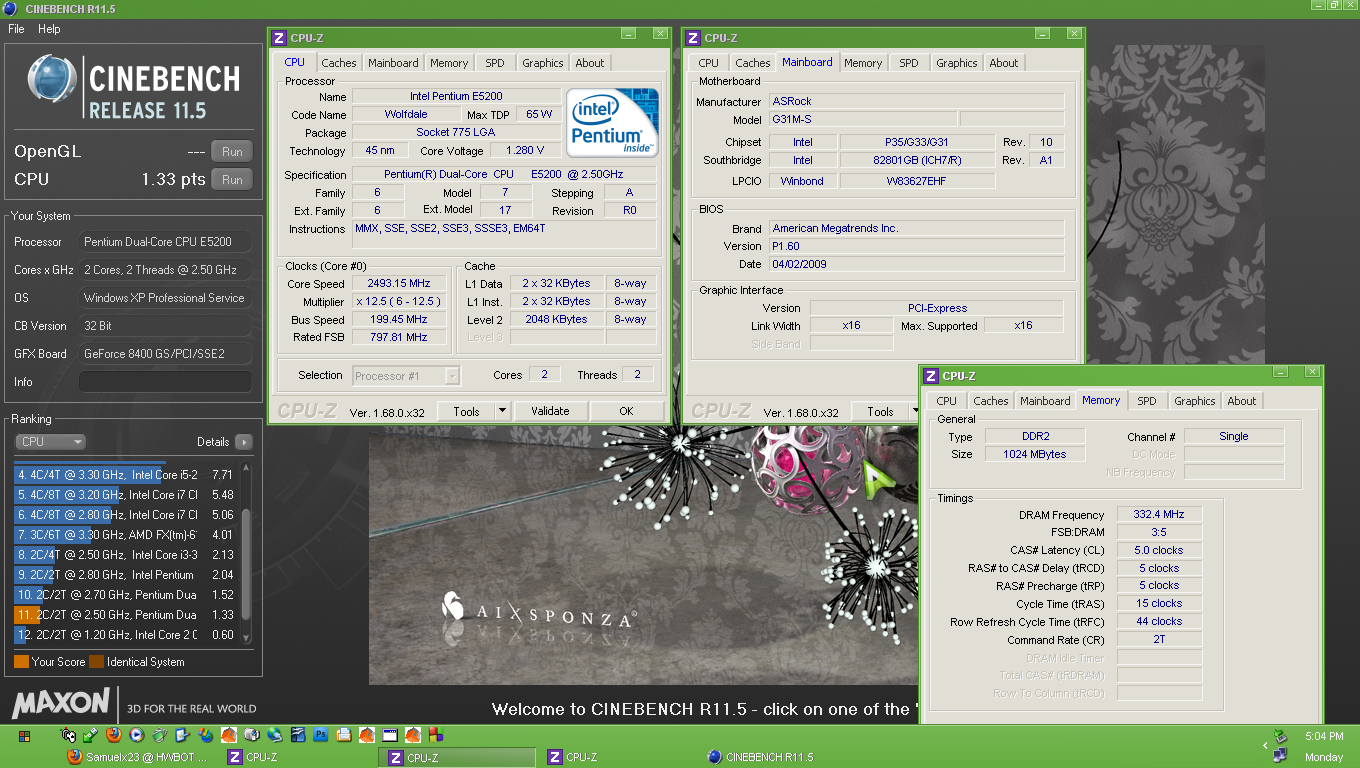The width and height of the screenshot is (1360, 768).
Task: Click Tools button in CPU-Z CPU window
Action: click(467, 411)
